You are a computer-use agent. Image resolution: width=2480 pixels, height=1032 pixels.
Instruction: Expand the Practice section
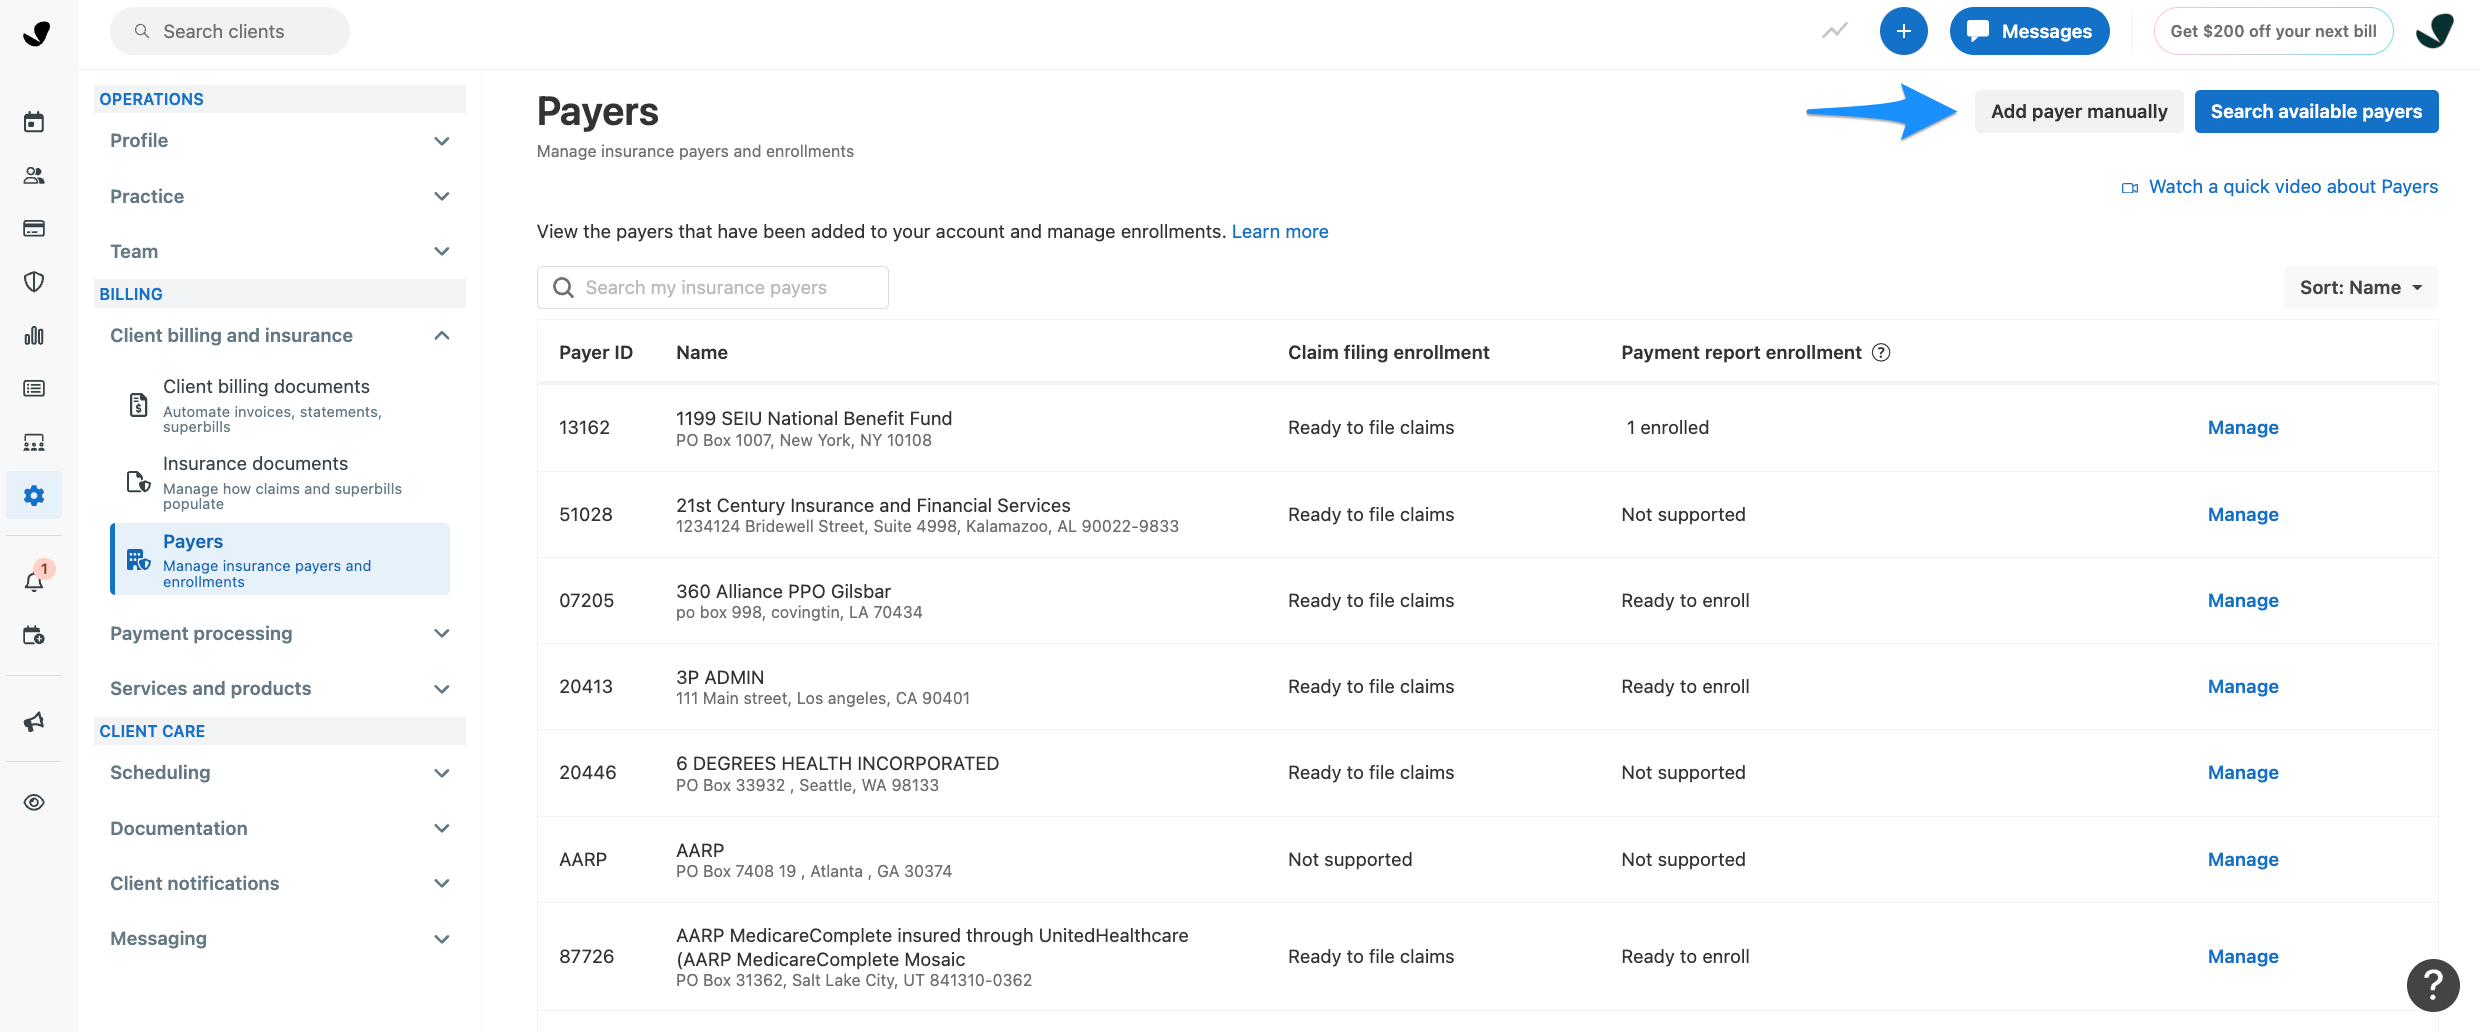[280, 196]
